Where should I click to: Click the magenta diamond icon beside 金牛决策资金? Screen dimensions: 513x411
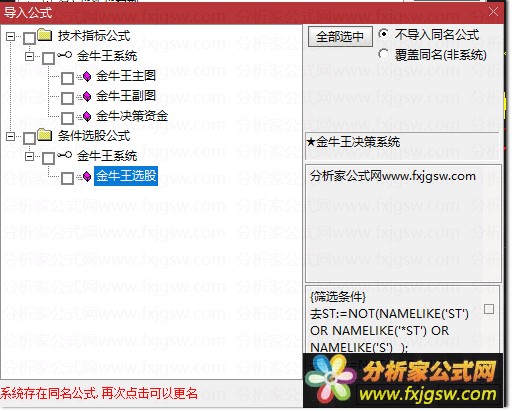87,117
